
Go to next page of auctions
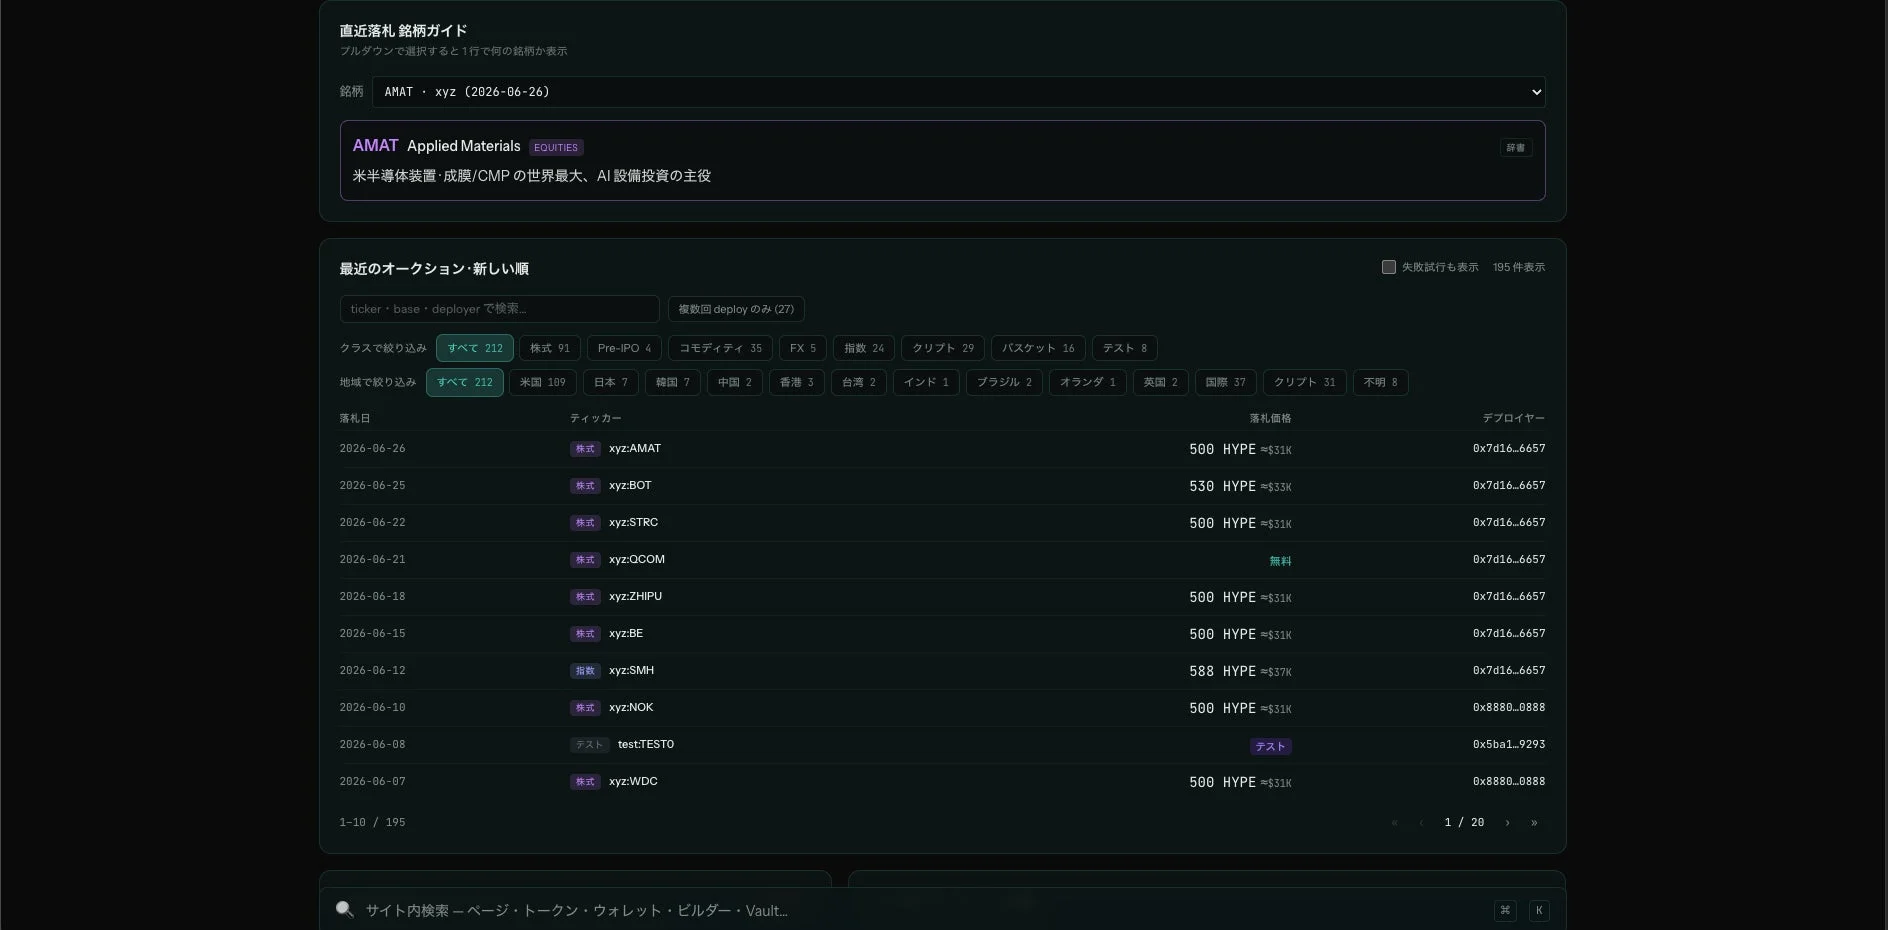tap(1507, 822)
